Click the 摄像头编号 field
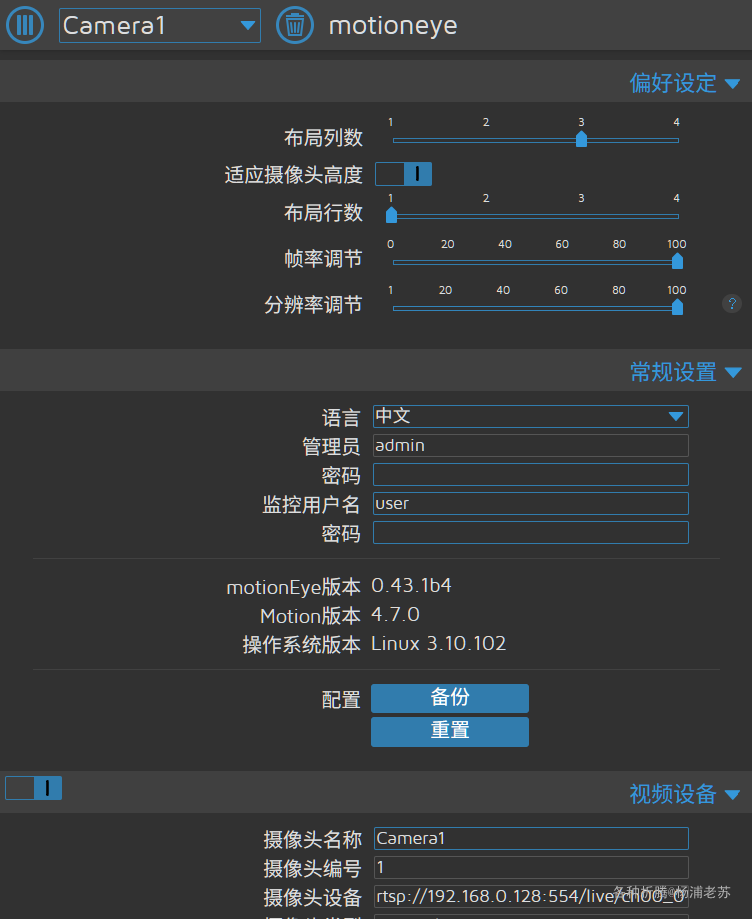The image size is (752, 919). 530,867
